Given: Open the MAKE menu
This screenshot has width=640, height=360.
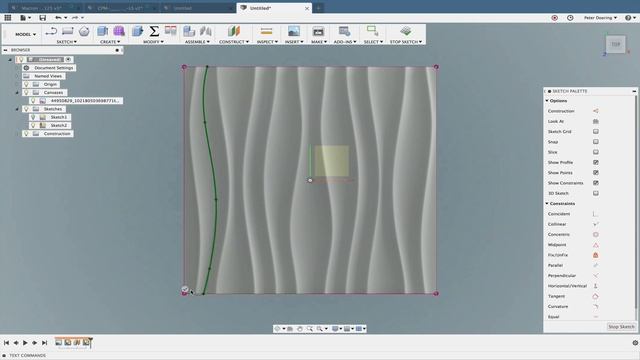Looking at the screenshot, I should 319,42.
